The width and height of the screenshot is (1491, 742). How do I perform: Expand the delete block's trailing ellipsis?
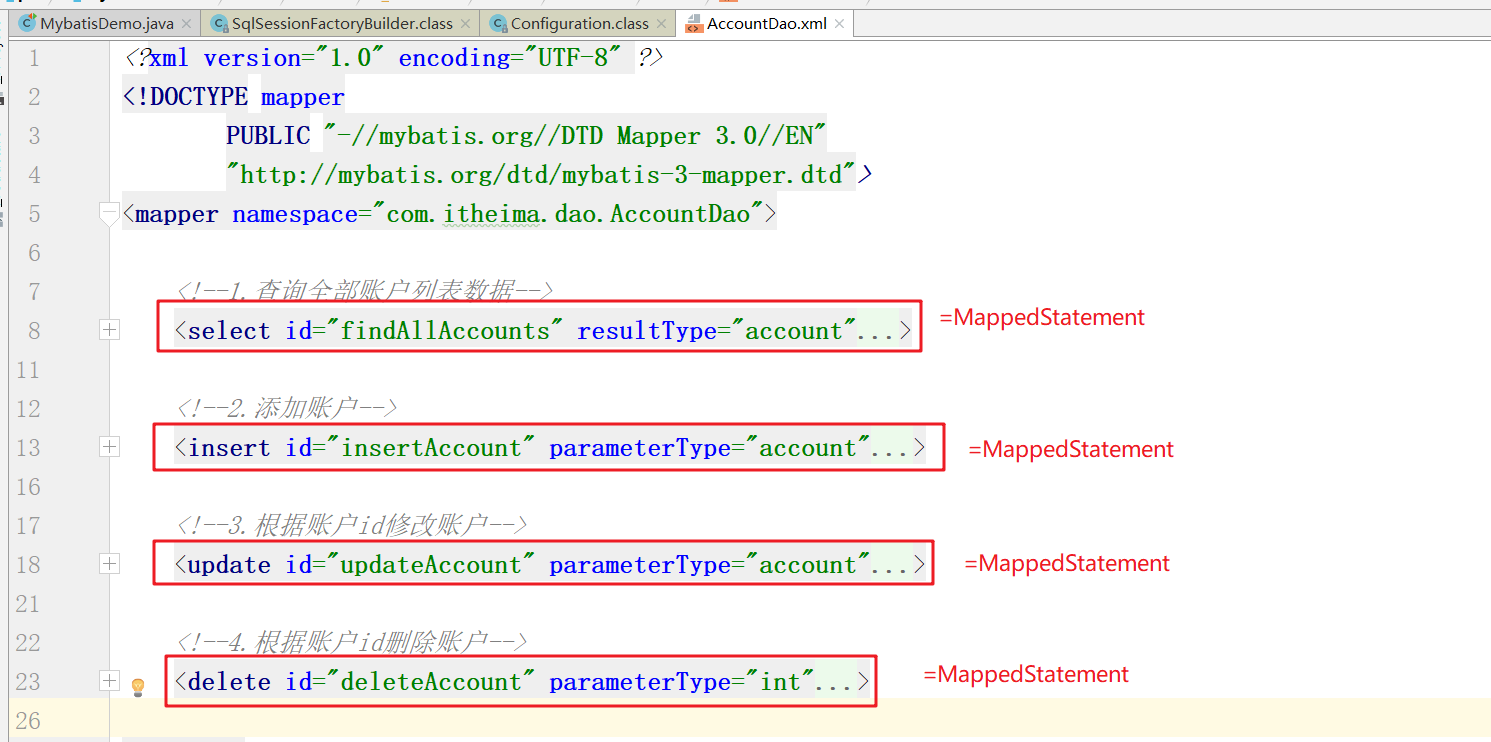[x=834, y=682]
